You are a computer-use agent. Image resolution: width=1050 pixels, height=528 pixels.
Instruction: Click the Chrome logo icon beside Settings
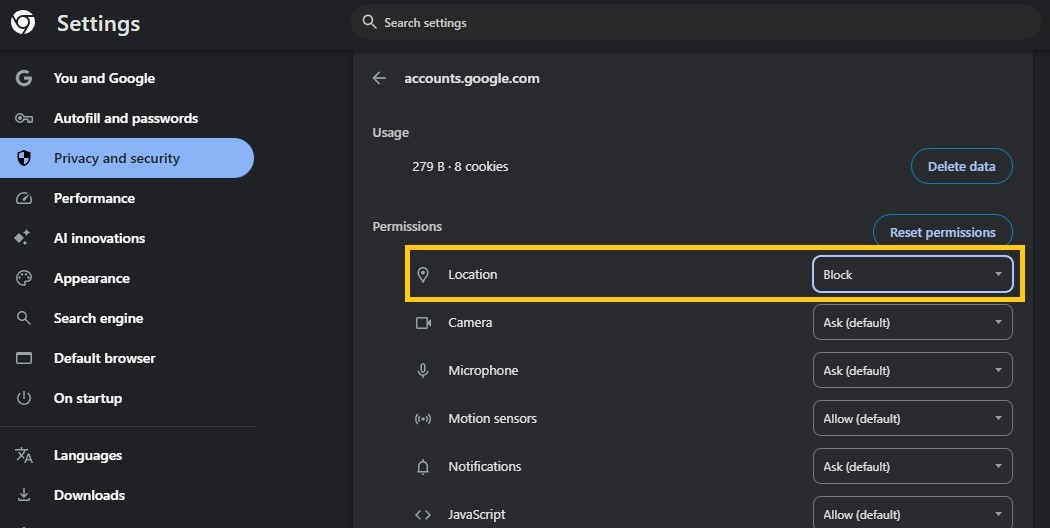(23, 23)
